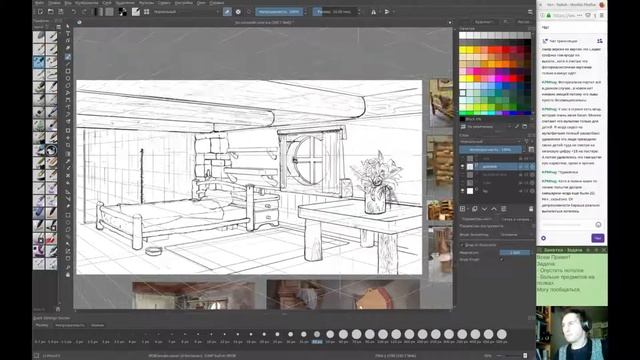Redo using the toolbar arrow icon
The width and height of the screenshot is (640, 360).
pos(84,12)
